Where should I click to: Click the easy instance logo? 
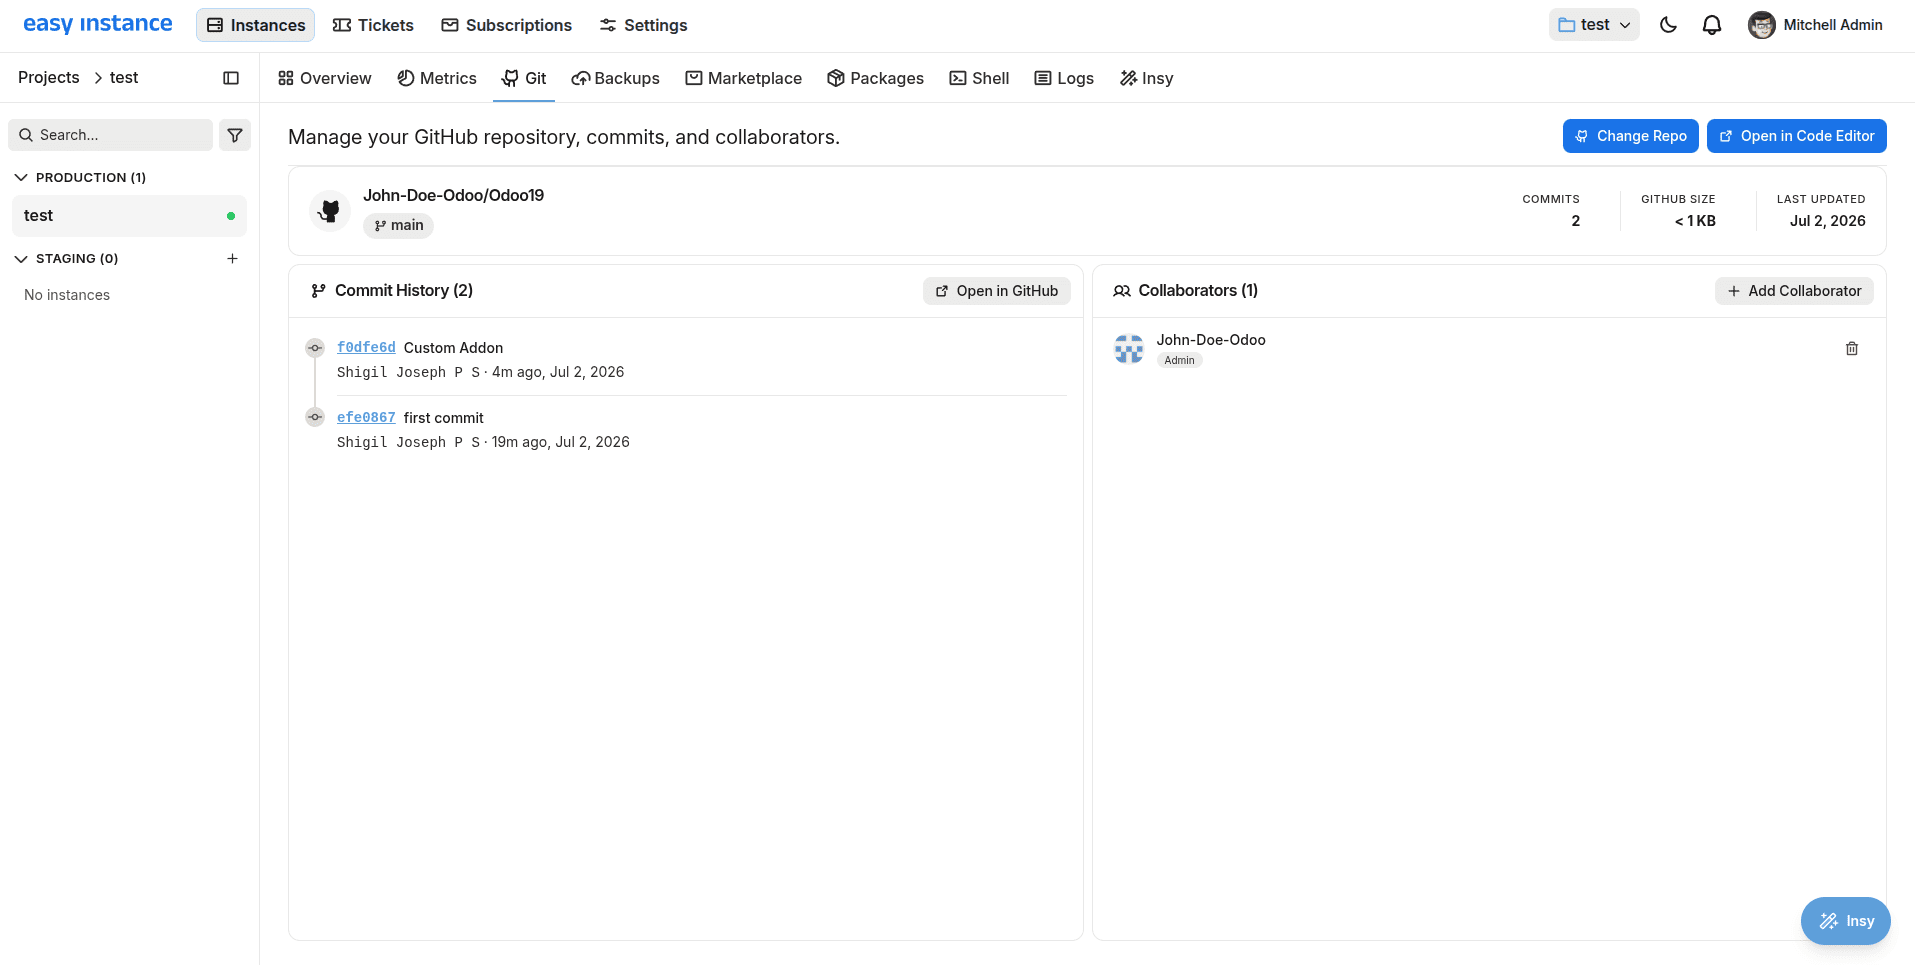pos(97,24)
